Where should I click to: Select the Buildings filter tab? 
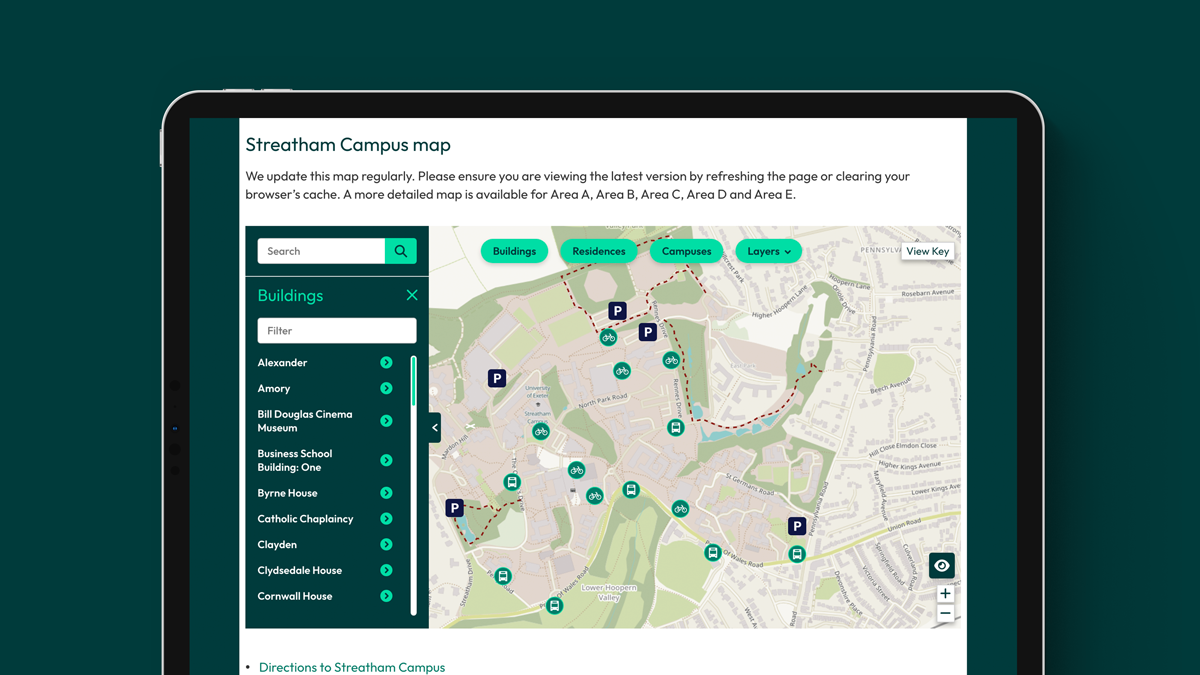(514, 251)
